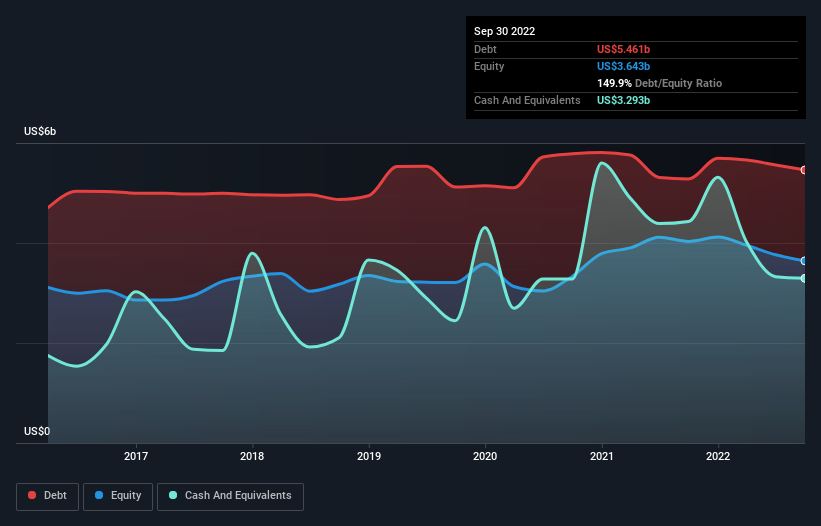Click the teal Cash legend dot
This screenshot has height=526, width=821.
point(173,495)
